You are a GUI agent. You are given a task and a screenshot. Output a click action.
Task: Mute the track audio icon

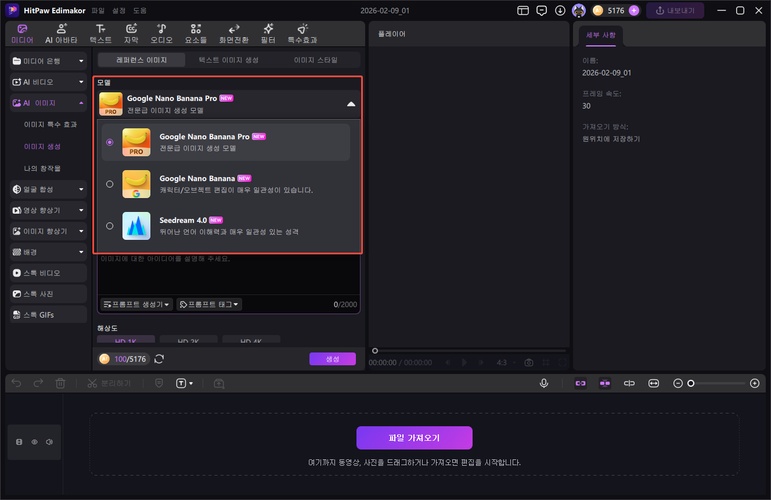(x=49, y=442)
